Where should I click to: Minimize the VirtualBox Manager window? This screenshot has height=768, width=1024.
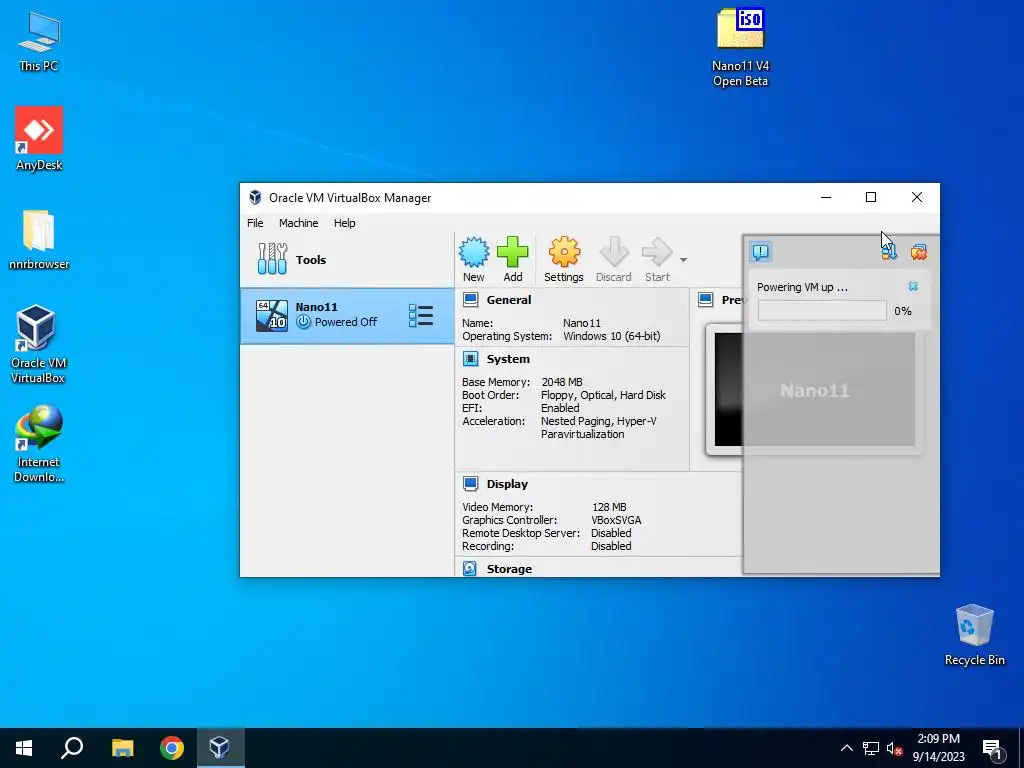pos(826,197)
